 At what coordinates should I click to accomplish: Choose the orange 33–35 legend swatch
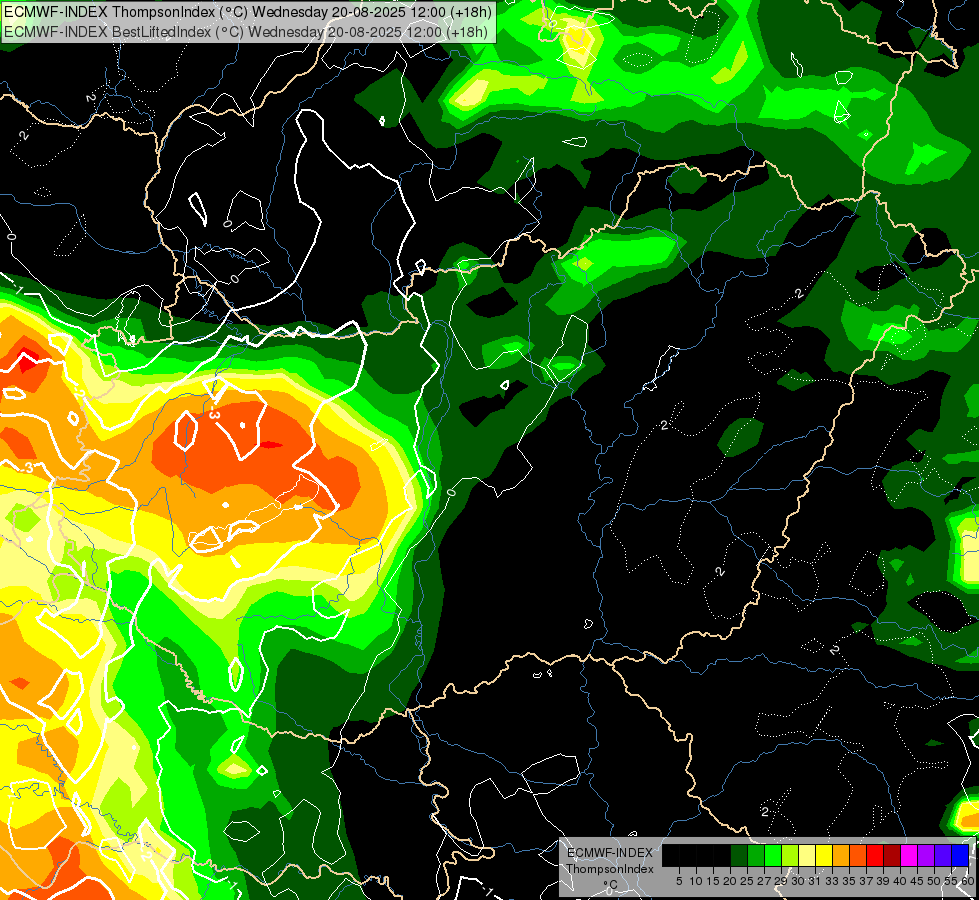841,855
